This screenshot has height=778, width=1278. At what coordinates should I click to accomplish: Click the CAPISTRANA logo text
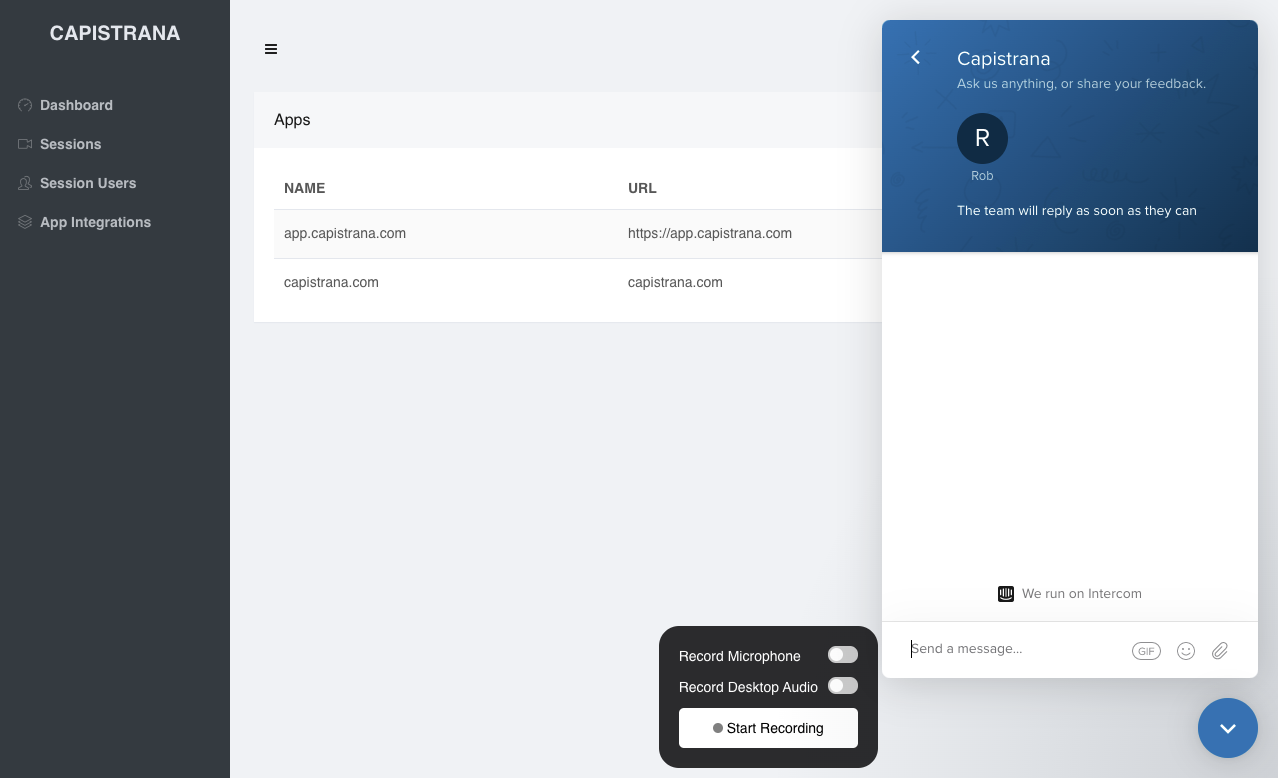coord(115,33)
